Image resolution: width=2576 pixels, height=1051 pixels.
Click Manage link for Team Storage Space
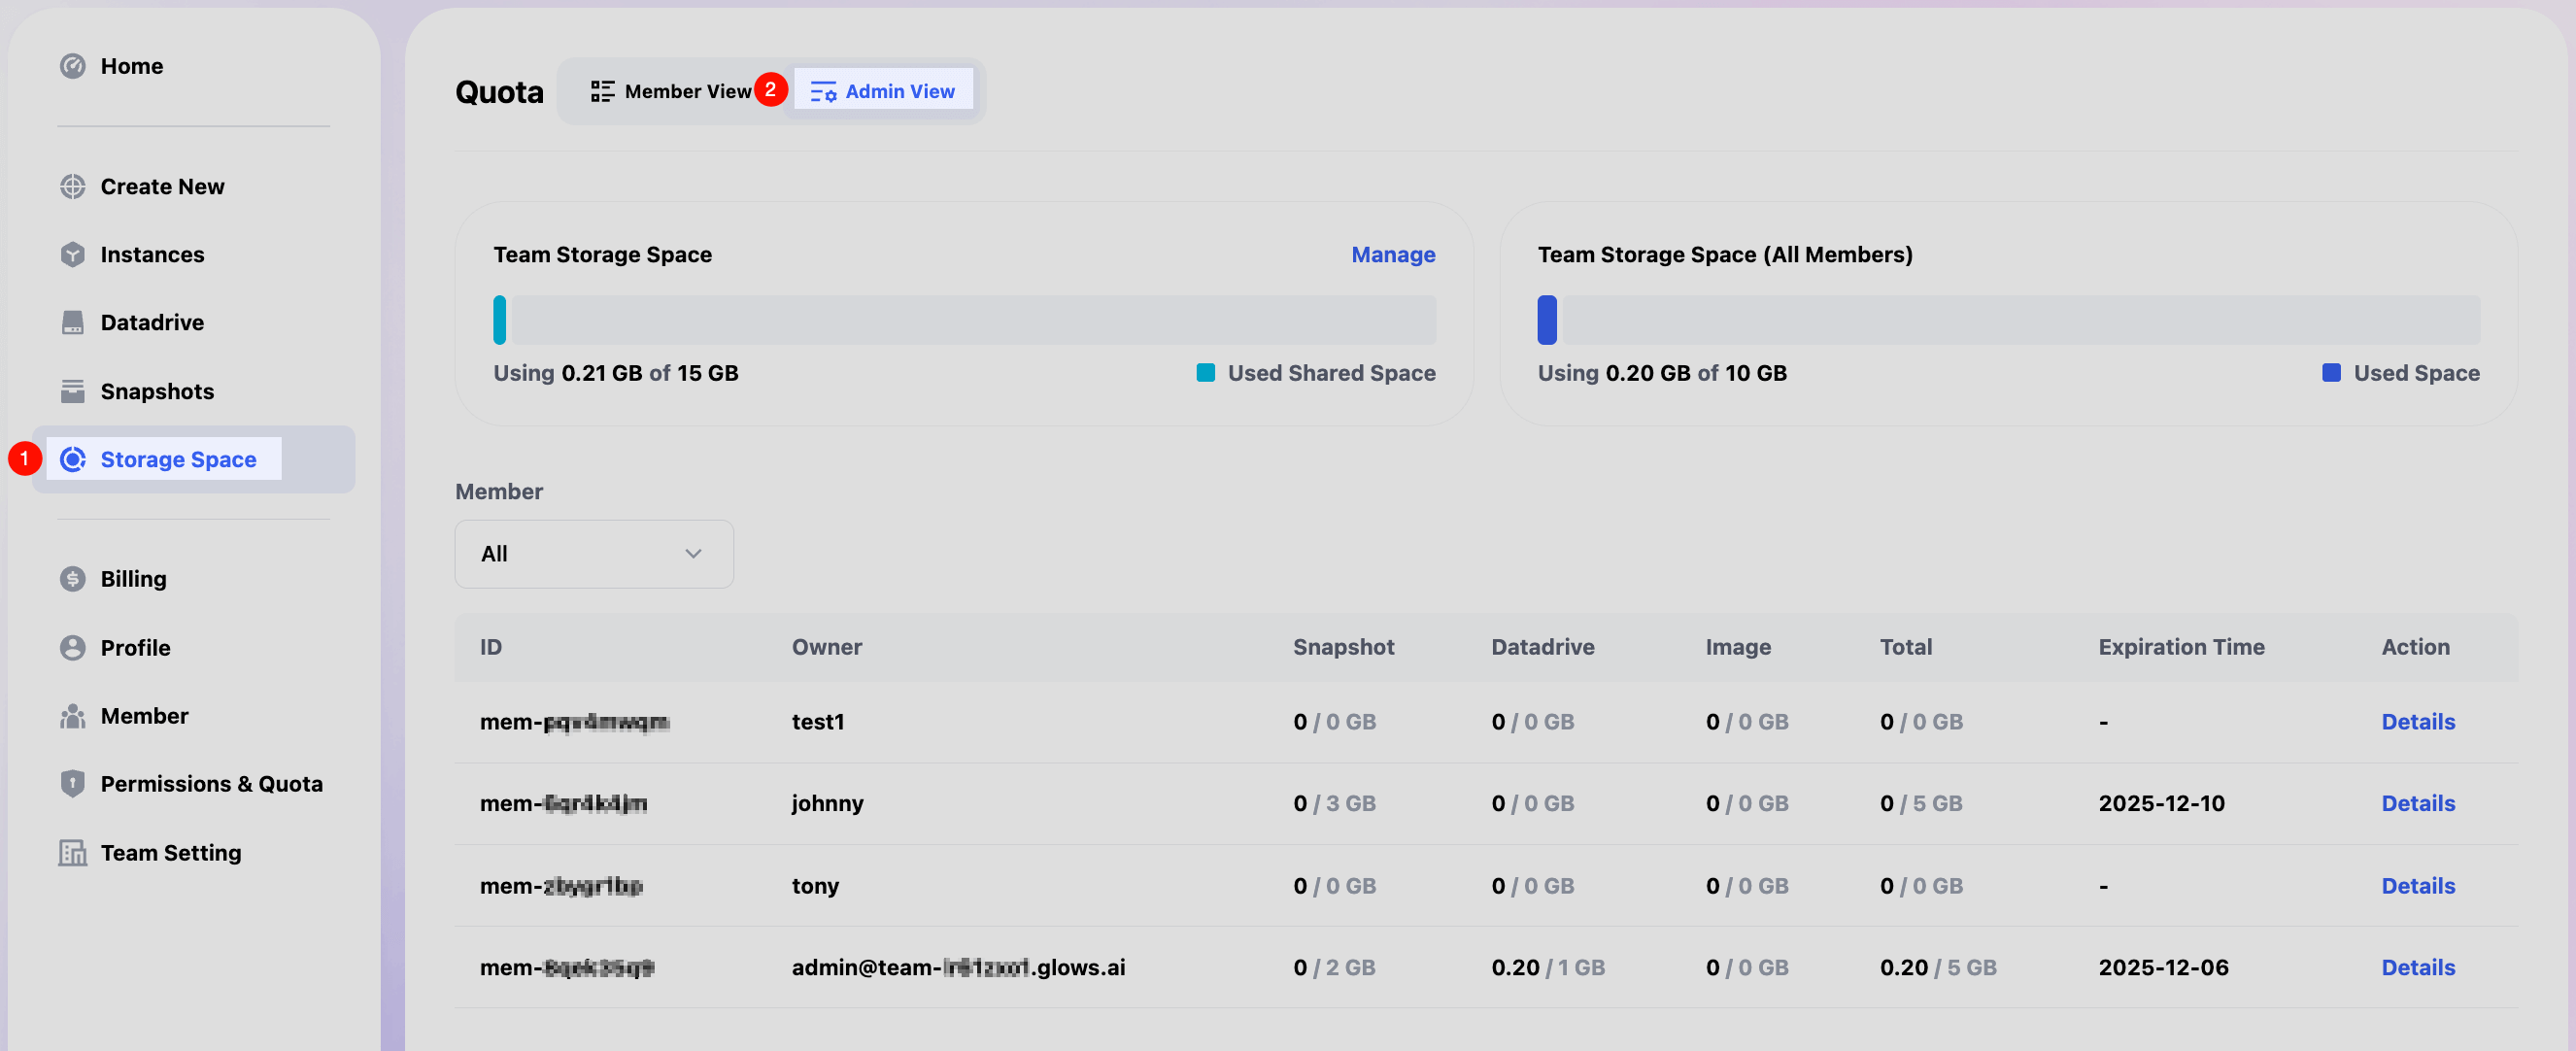(1392, 255)
